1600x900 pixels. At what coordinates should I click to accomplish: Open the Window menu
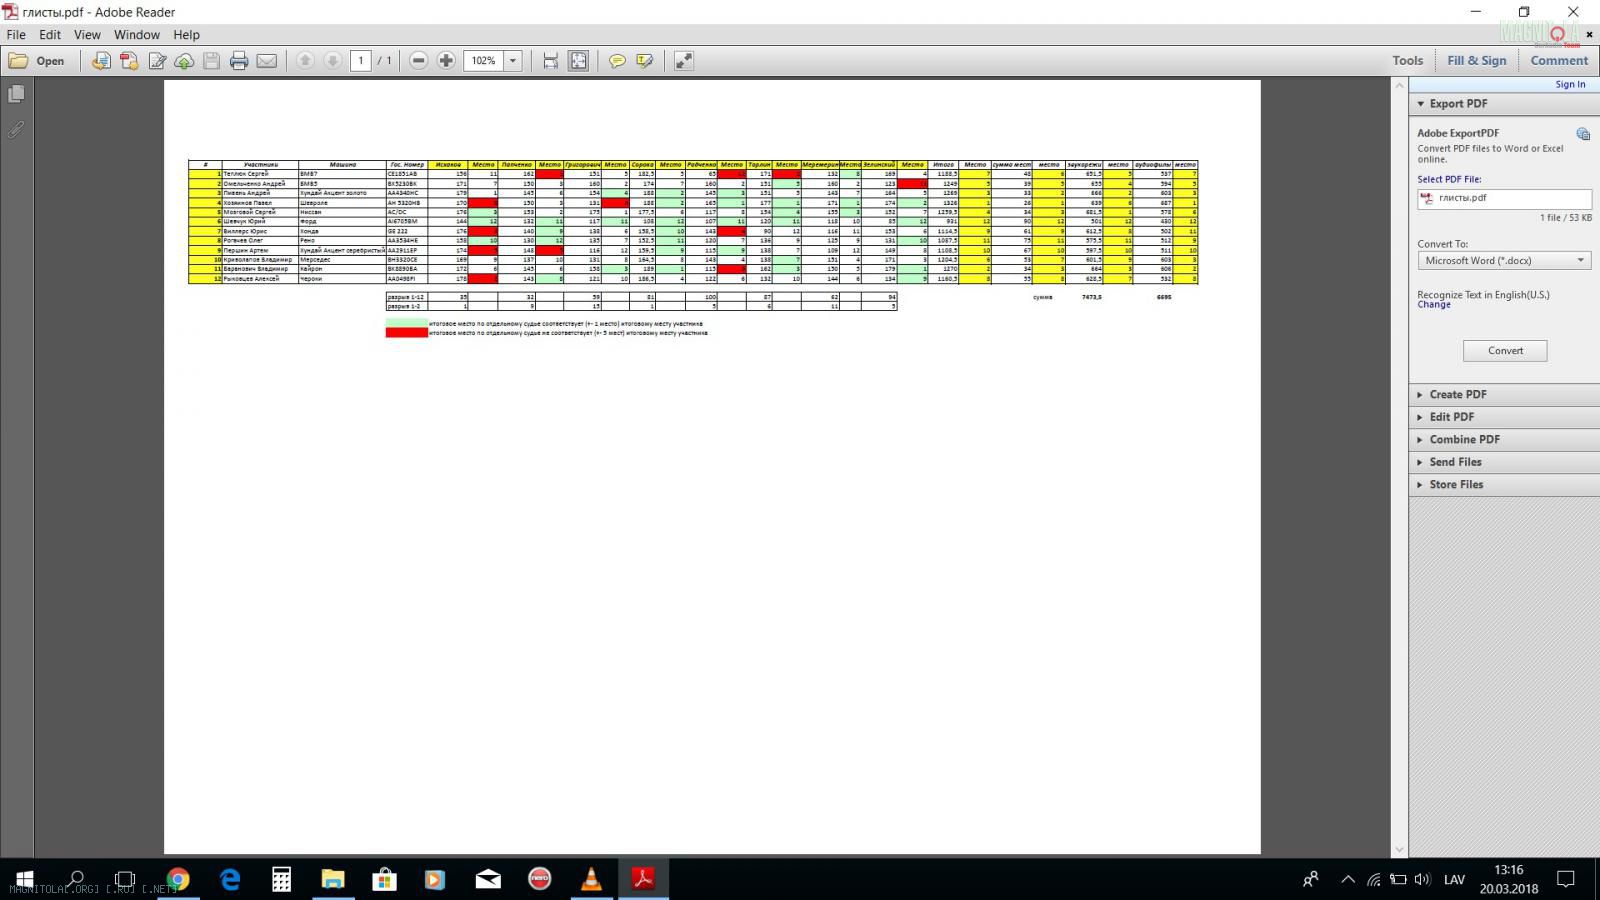click(137, 34)
